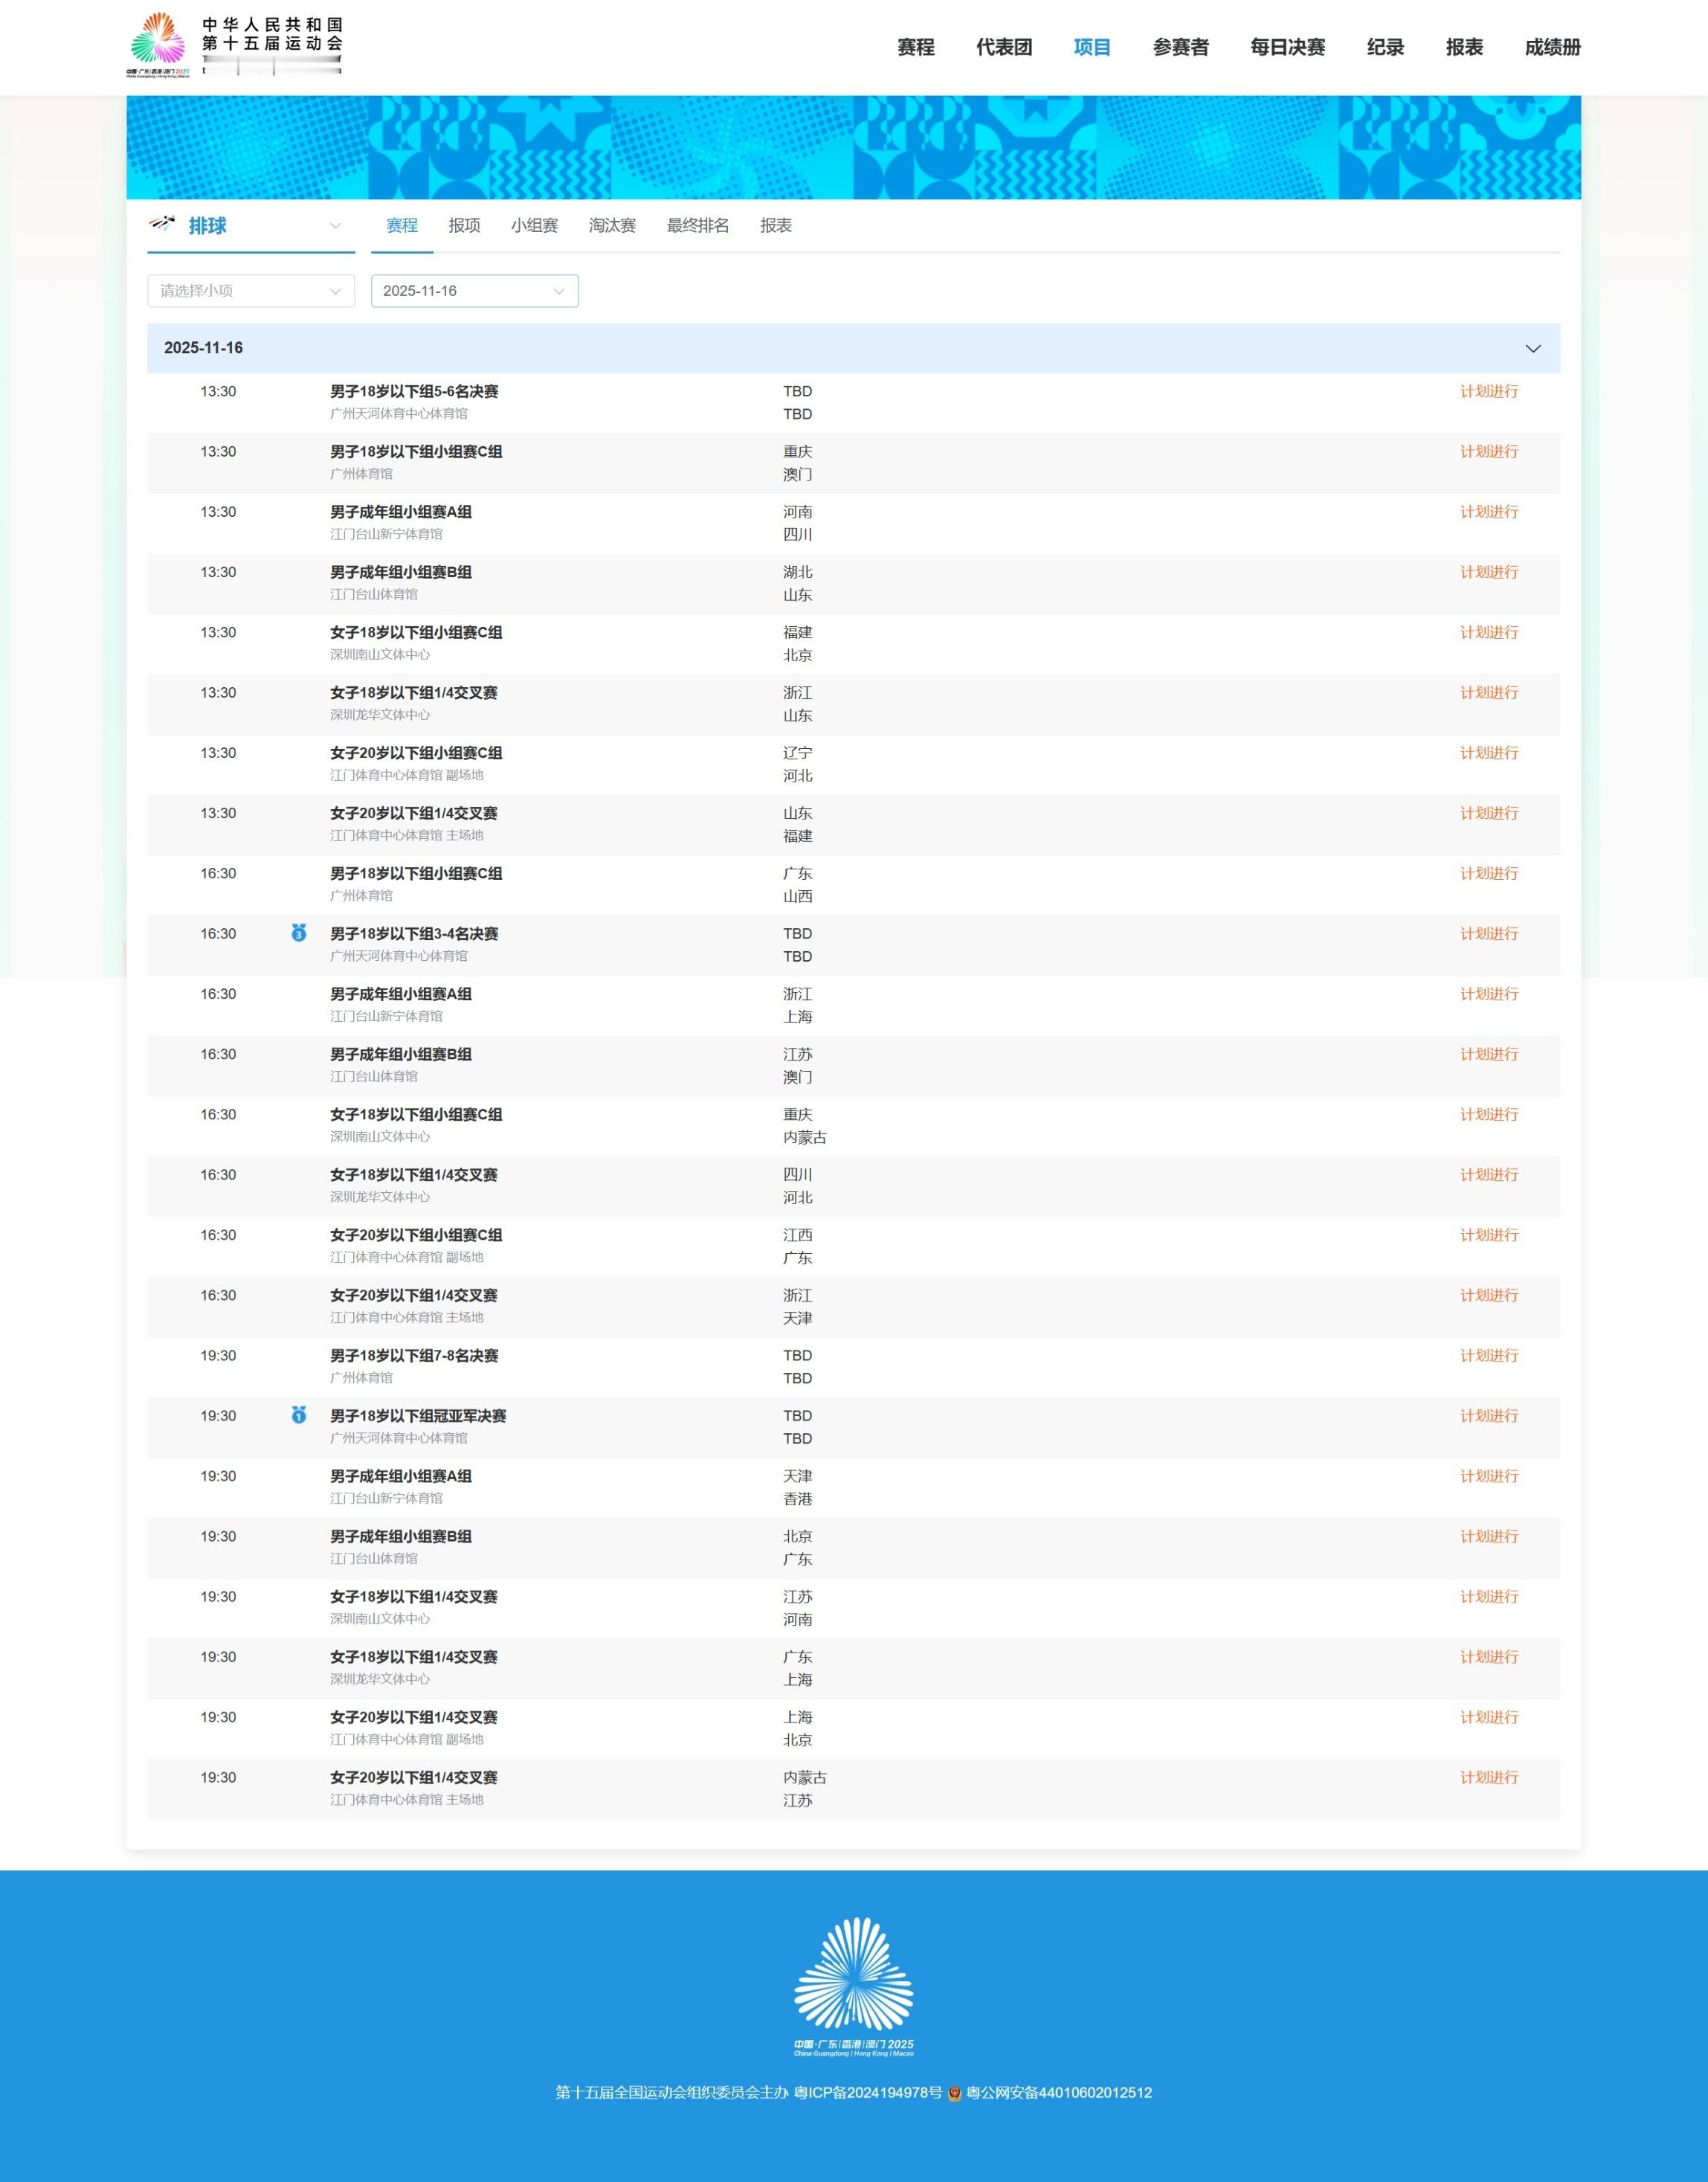Open 代表团 in the top navigation
This screenshot has height=2182, width=1708.
[1003, 47]
